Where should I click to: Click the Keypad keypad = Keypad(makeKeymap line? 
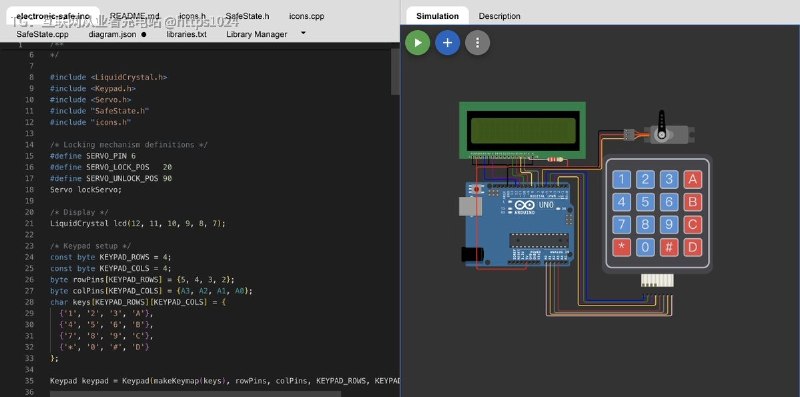224,381
